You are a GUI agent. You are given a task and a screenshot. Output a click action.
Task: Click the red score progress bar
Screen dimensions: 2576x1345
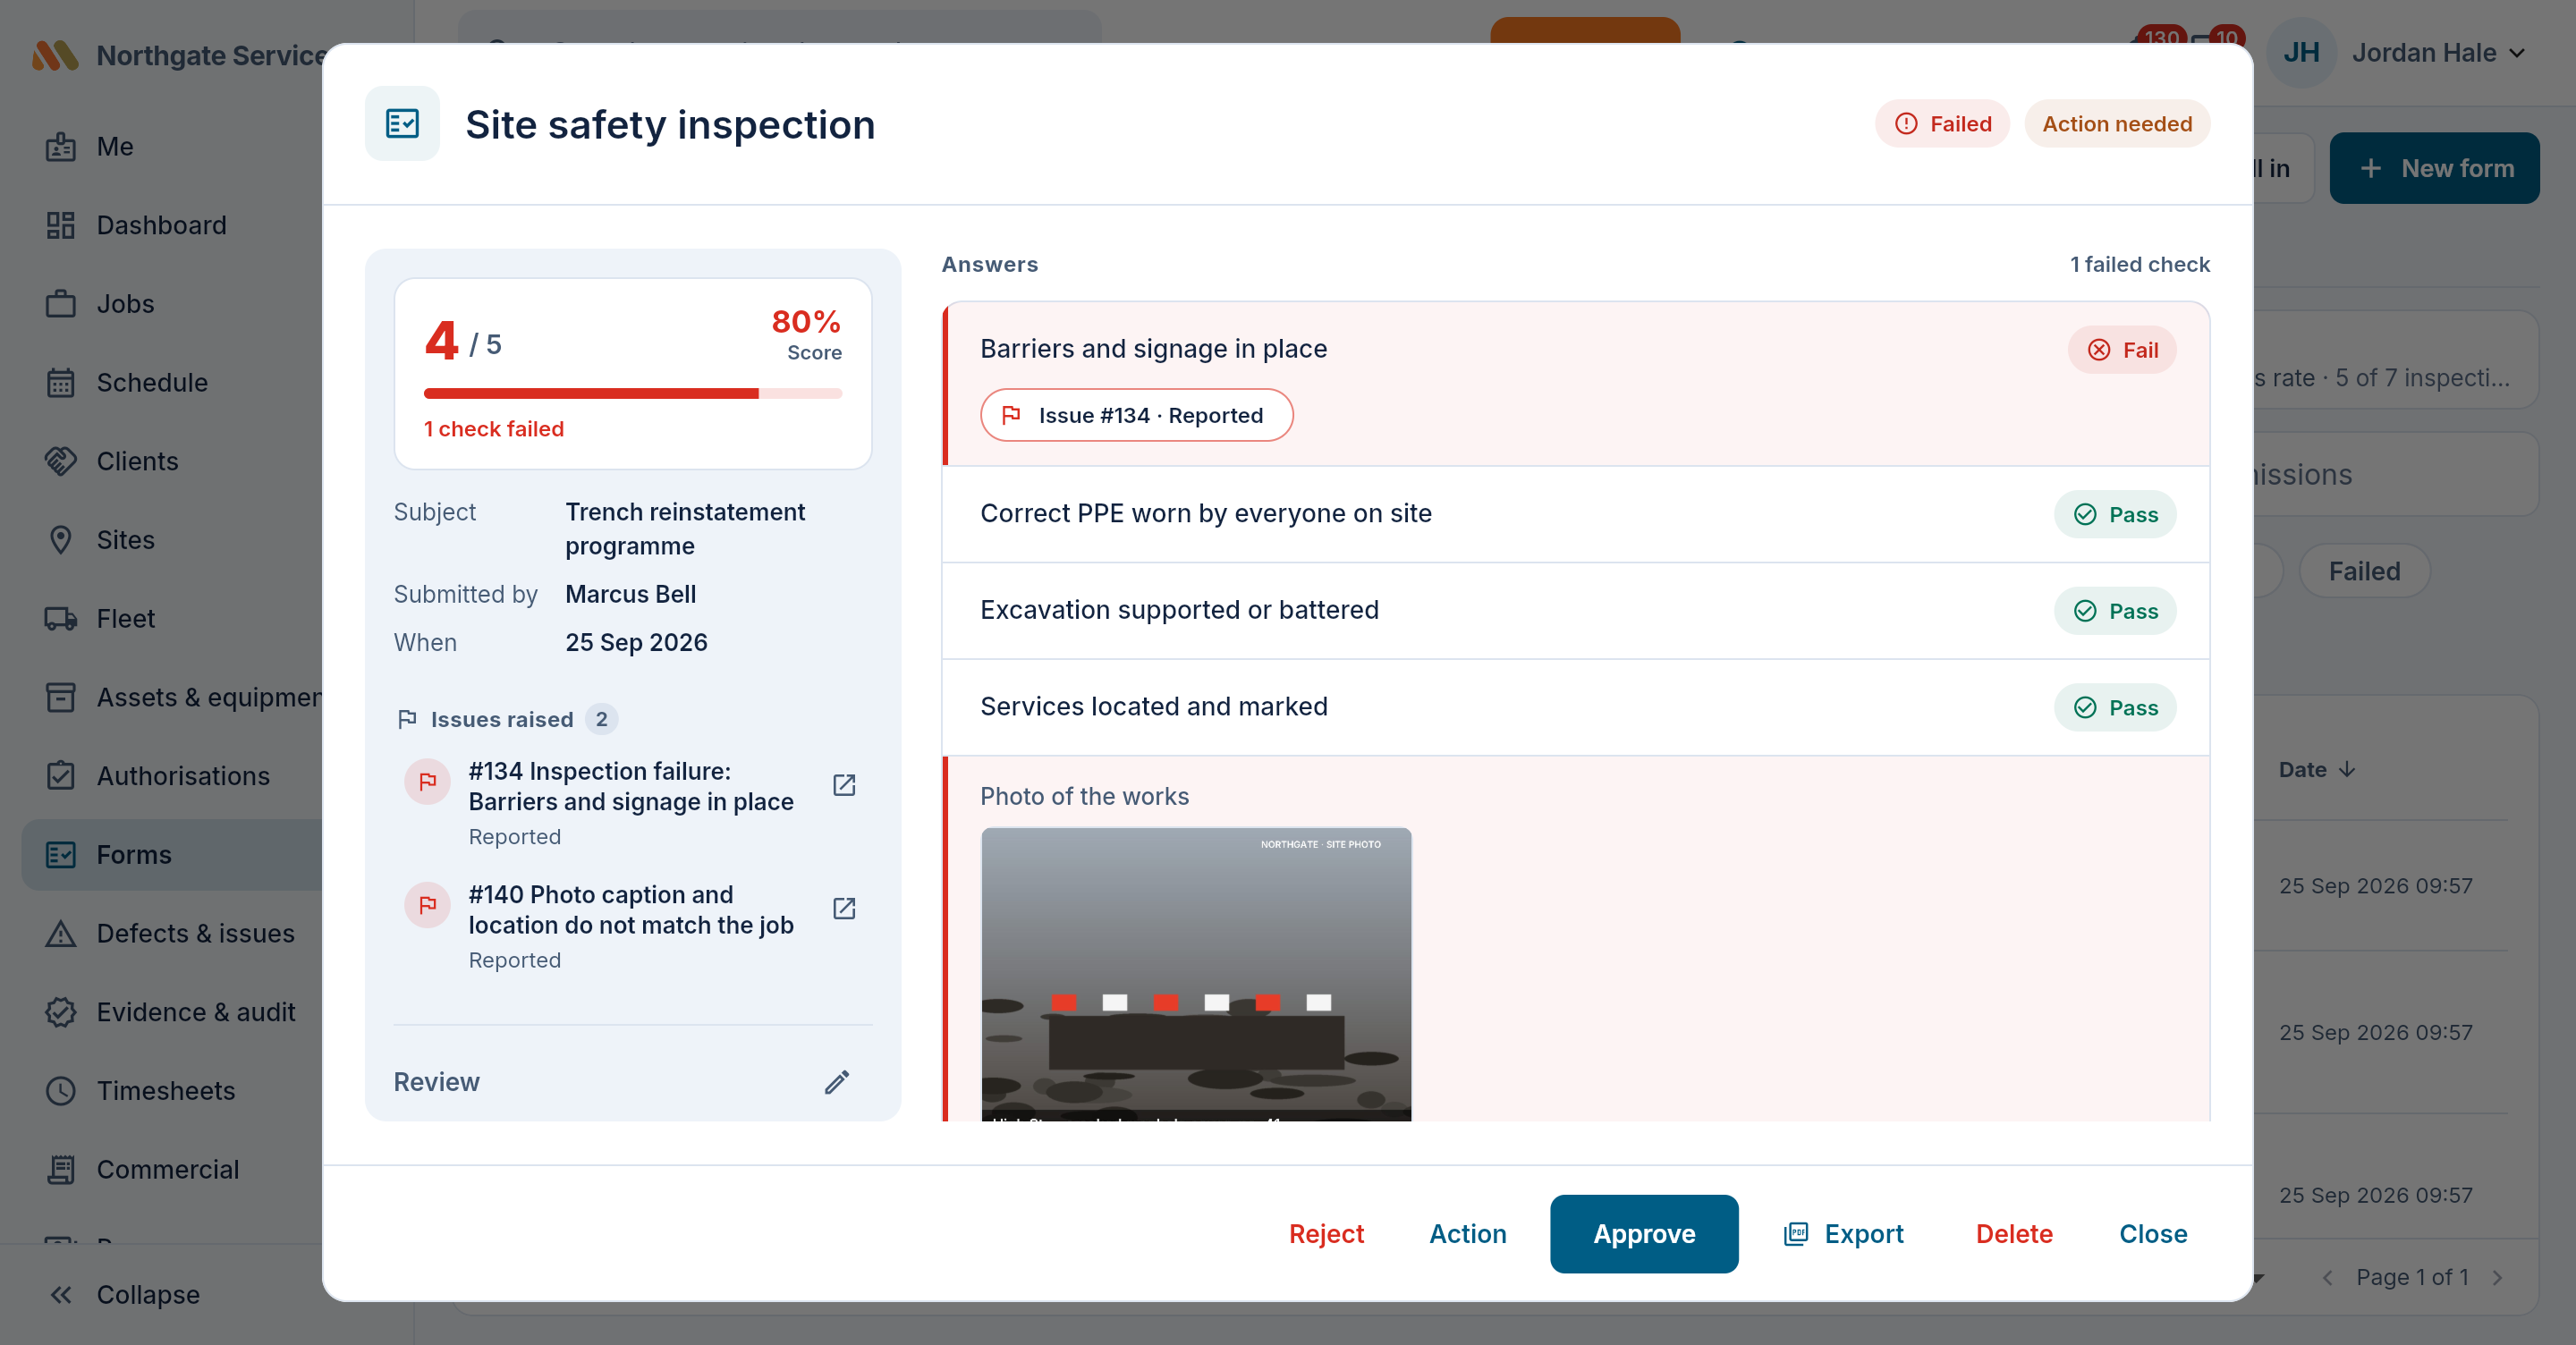[632, 393]
